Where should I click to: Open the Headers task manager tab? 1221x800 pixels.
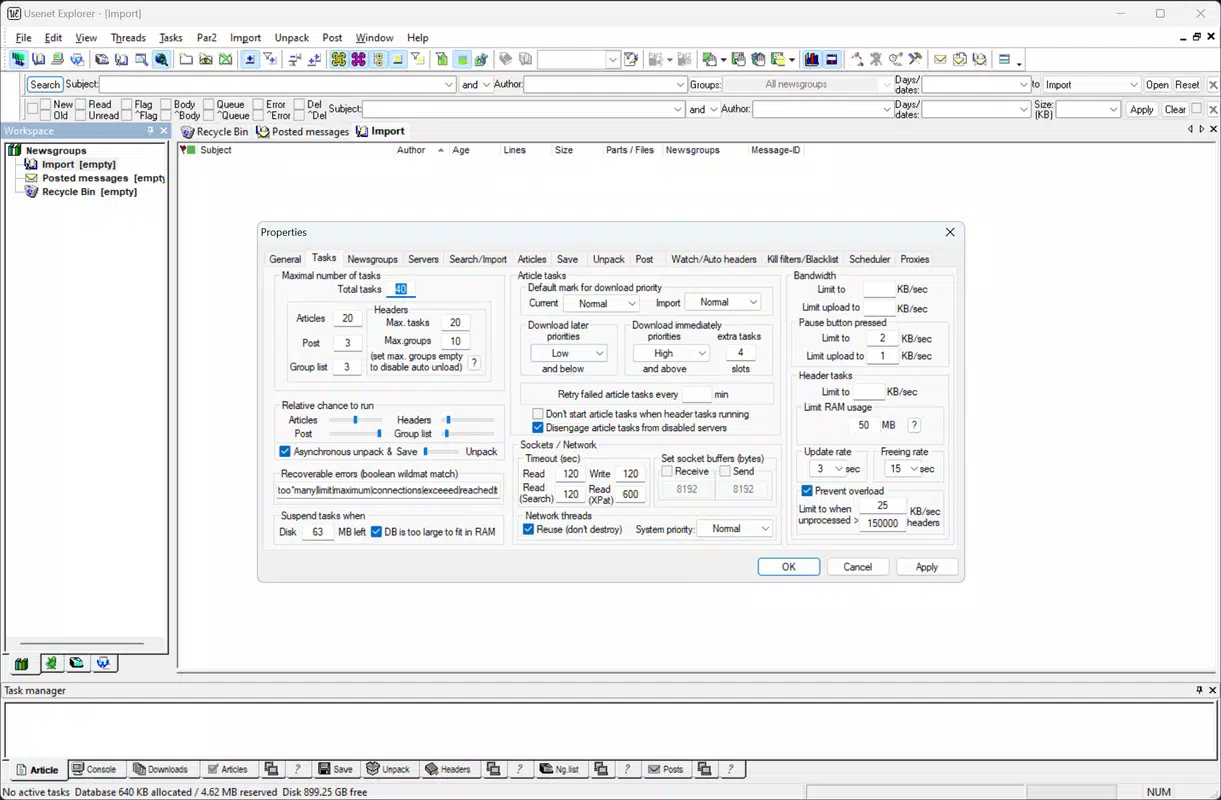coord(448,769)
